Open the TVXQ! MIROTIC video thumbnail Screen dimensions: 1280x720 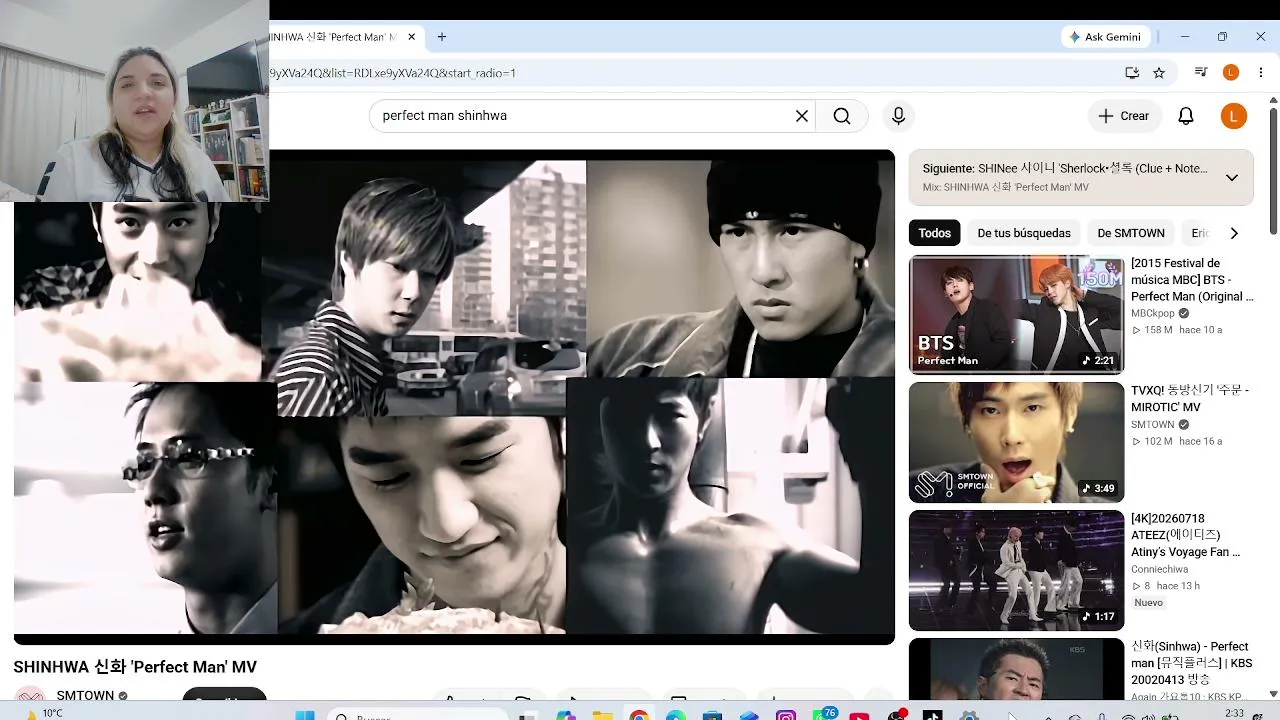pos(1016,442)
